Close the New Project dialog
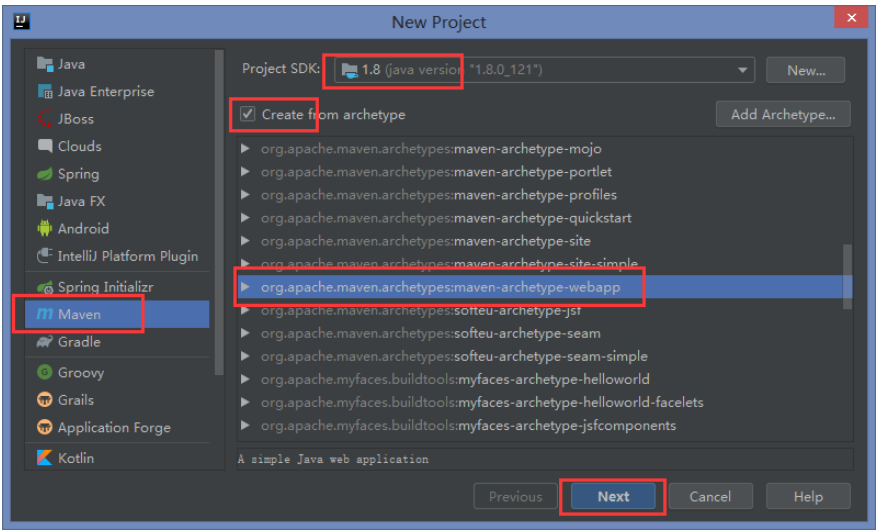Screen dimensions: 882x532 [851, 17]
